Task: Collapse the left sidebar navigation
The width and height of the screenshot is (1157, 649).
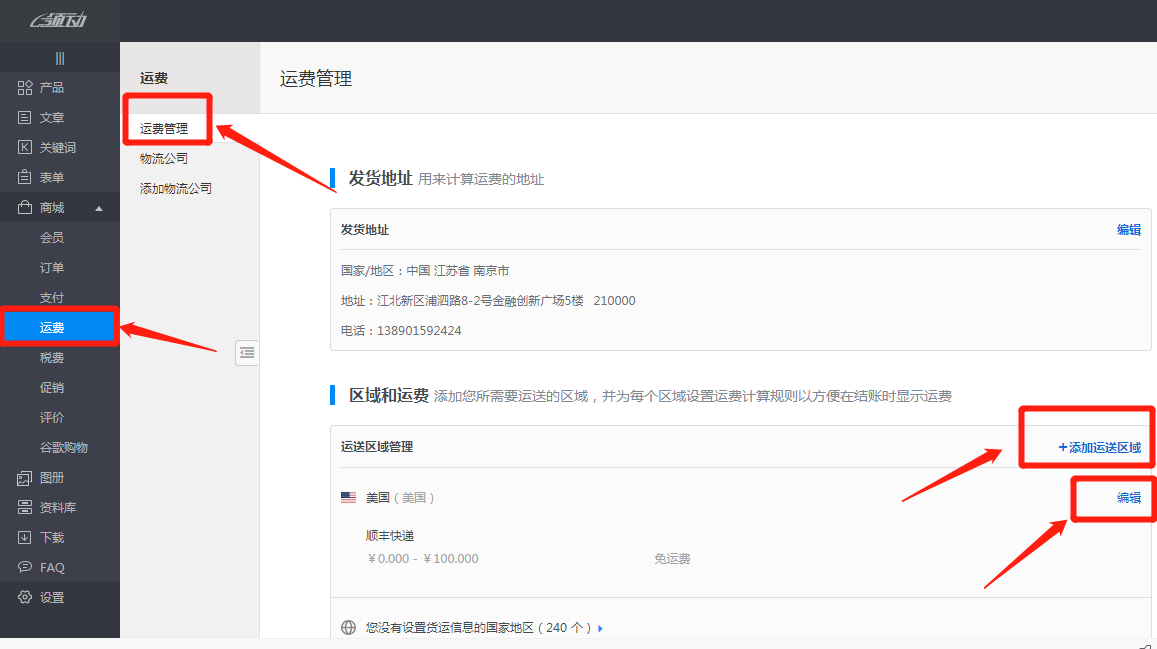Action: [59, 57]
